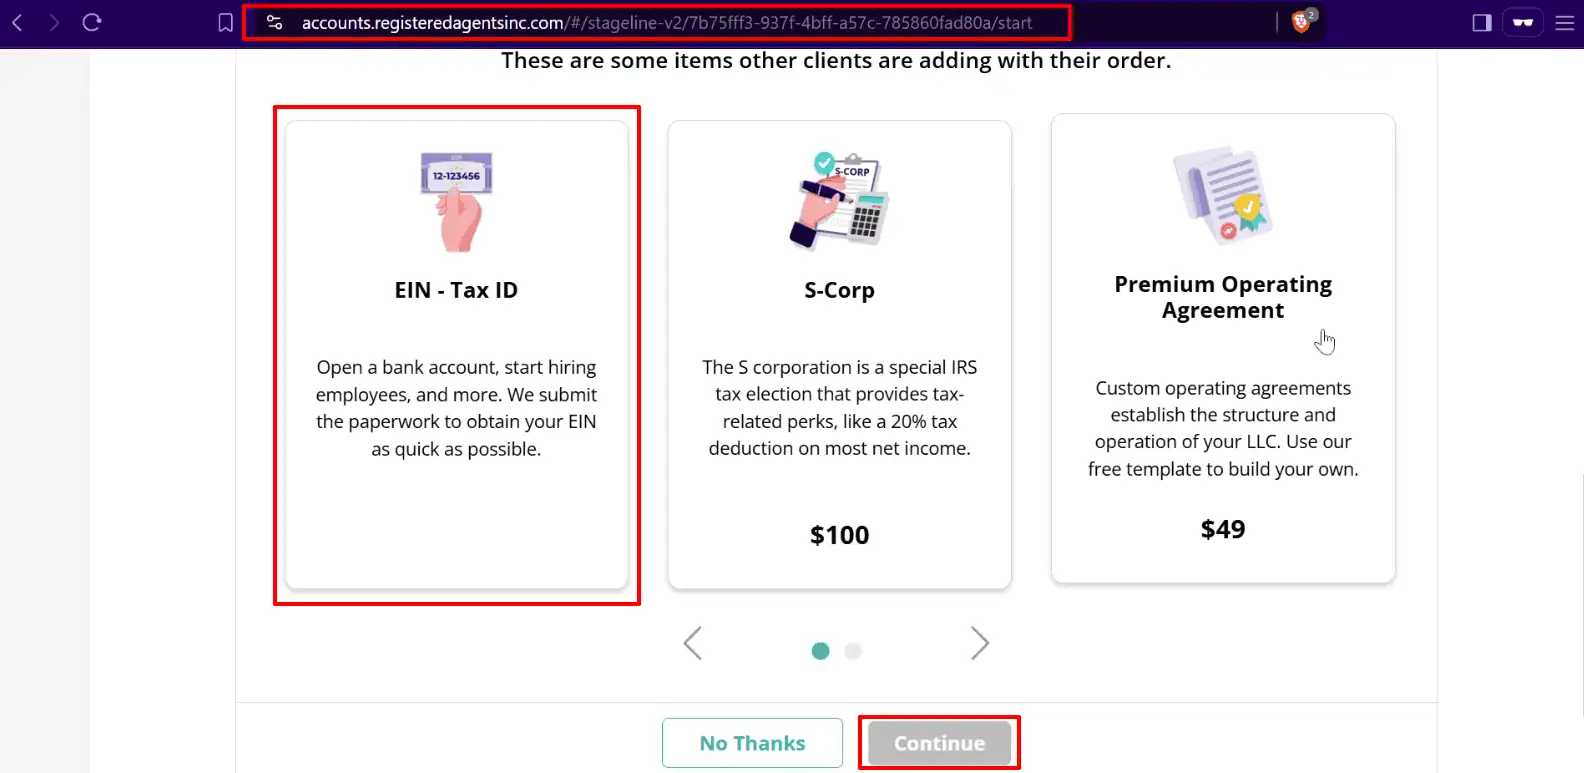The image size is (1584, 773).
Task: Click the Continue button
Action: click(939, 743)
